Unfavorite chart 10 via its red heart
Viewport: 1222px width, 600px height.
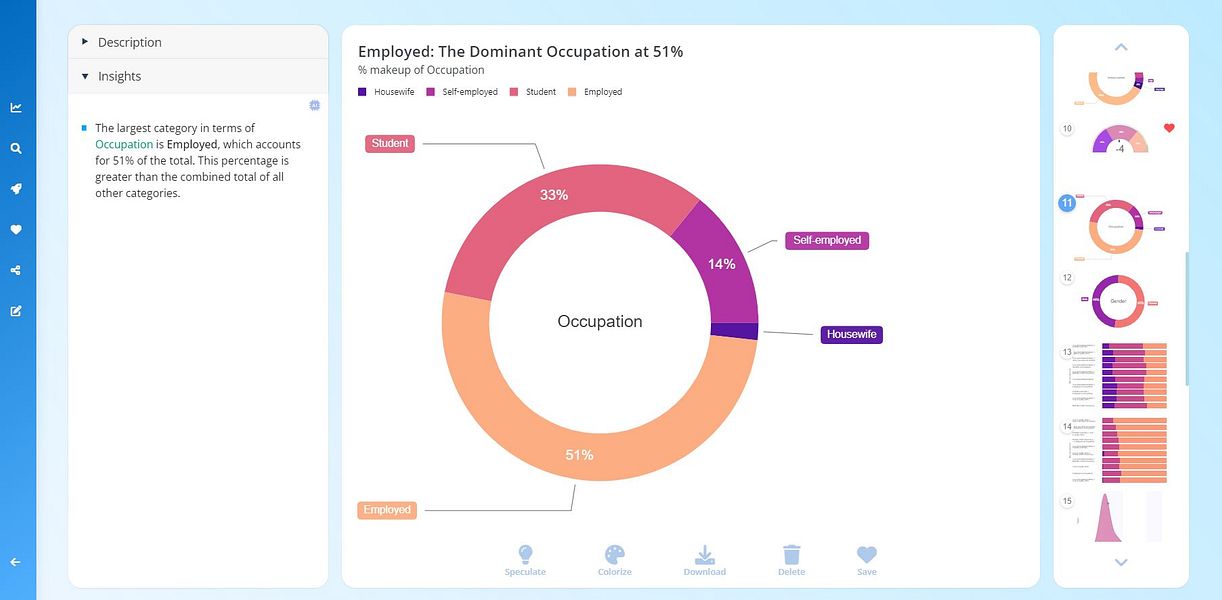click(x=1167, y=127)
